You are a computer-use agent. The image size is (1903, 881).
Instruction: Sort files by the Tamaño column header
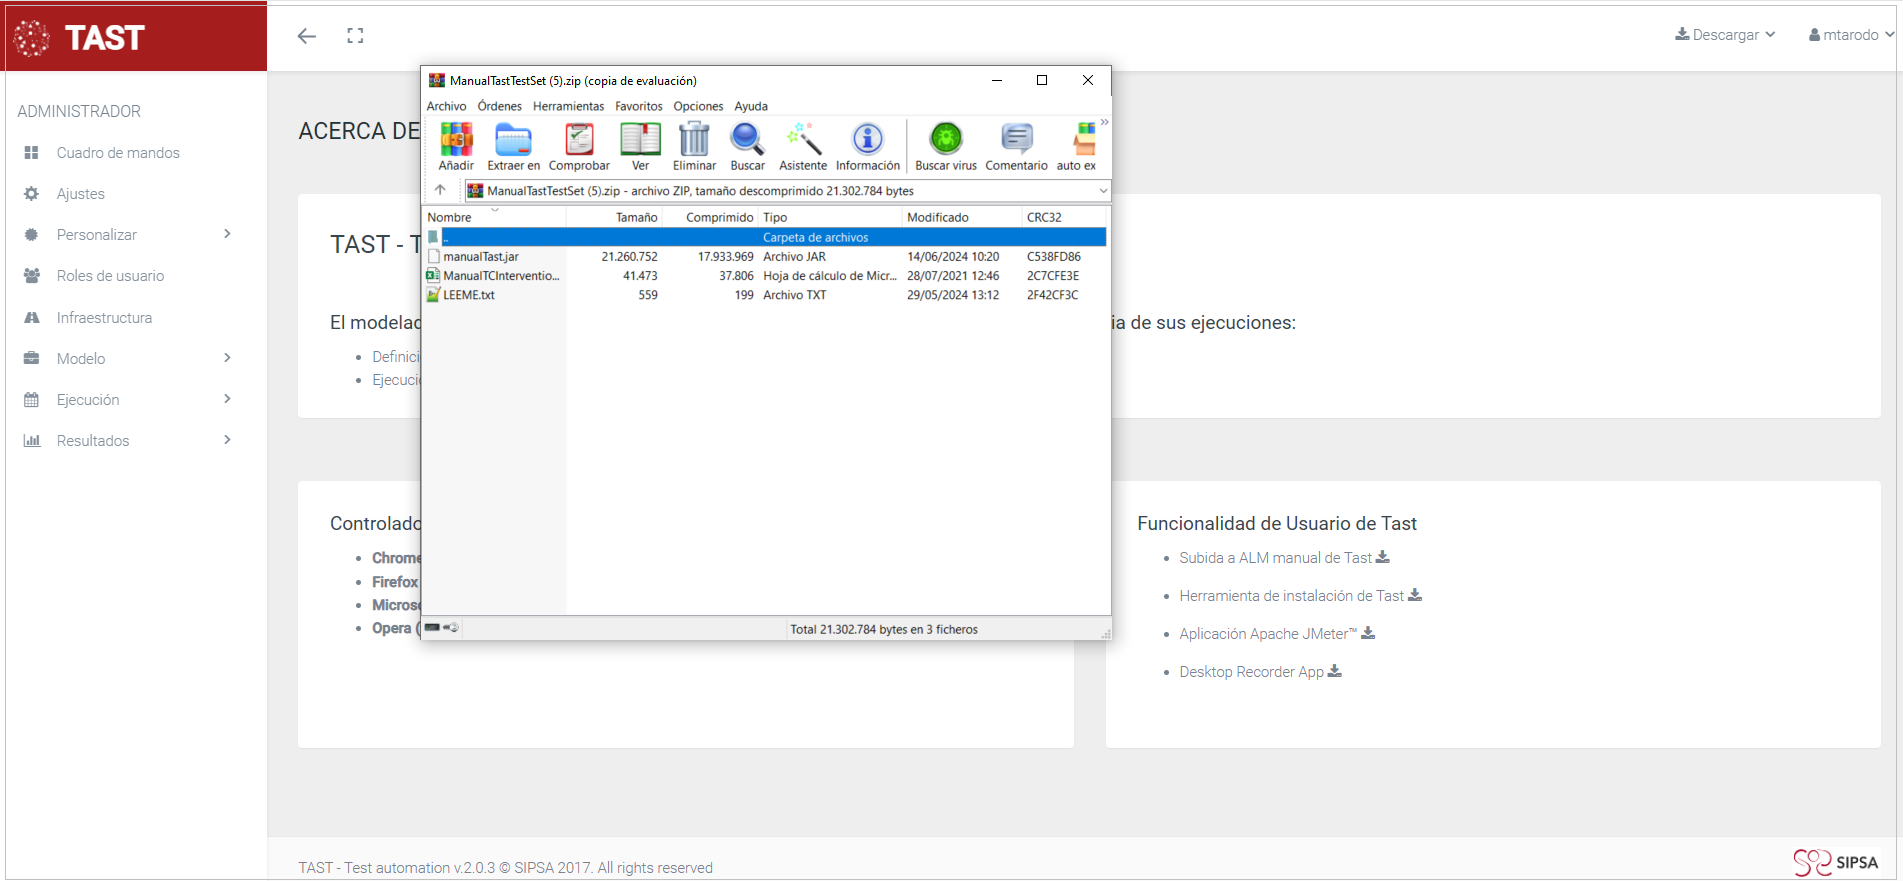tap(636, 217)
